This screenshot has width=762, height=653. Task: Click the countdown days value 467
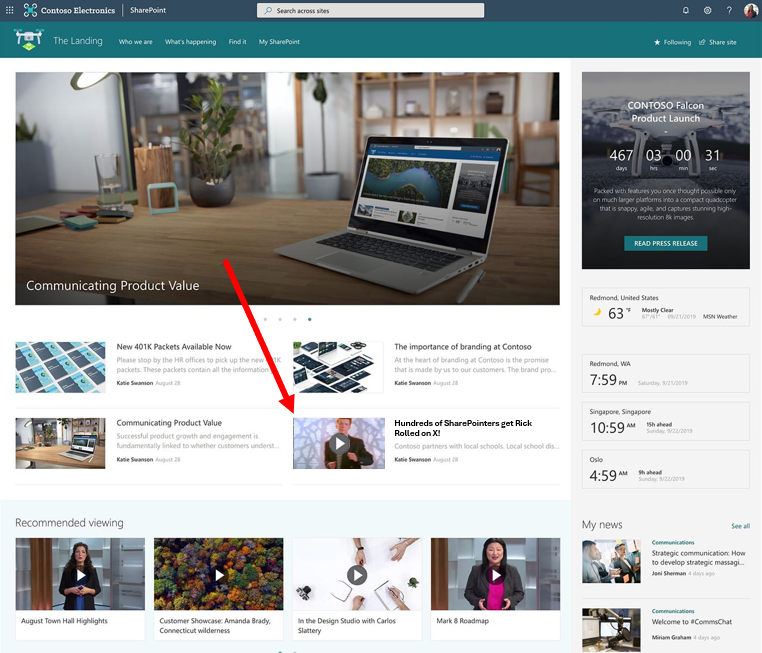(621, 155)
